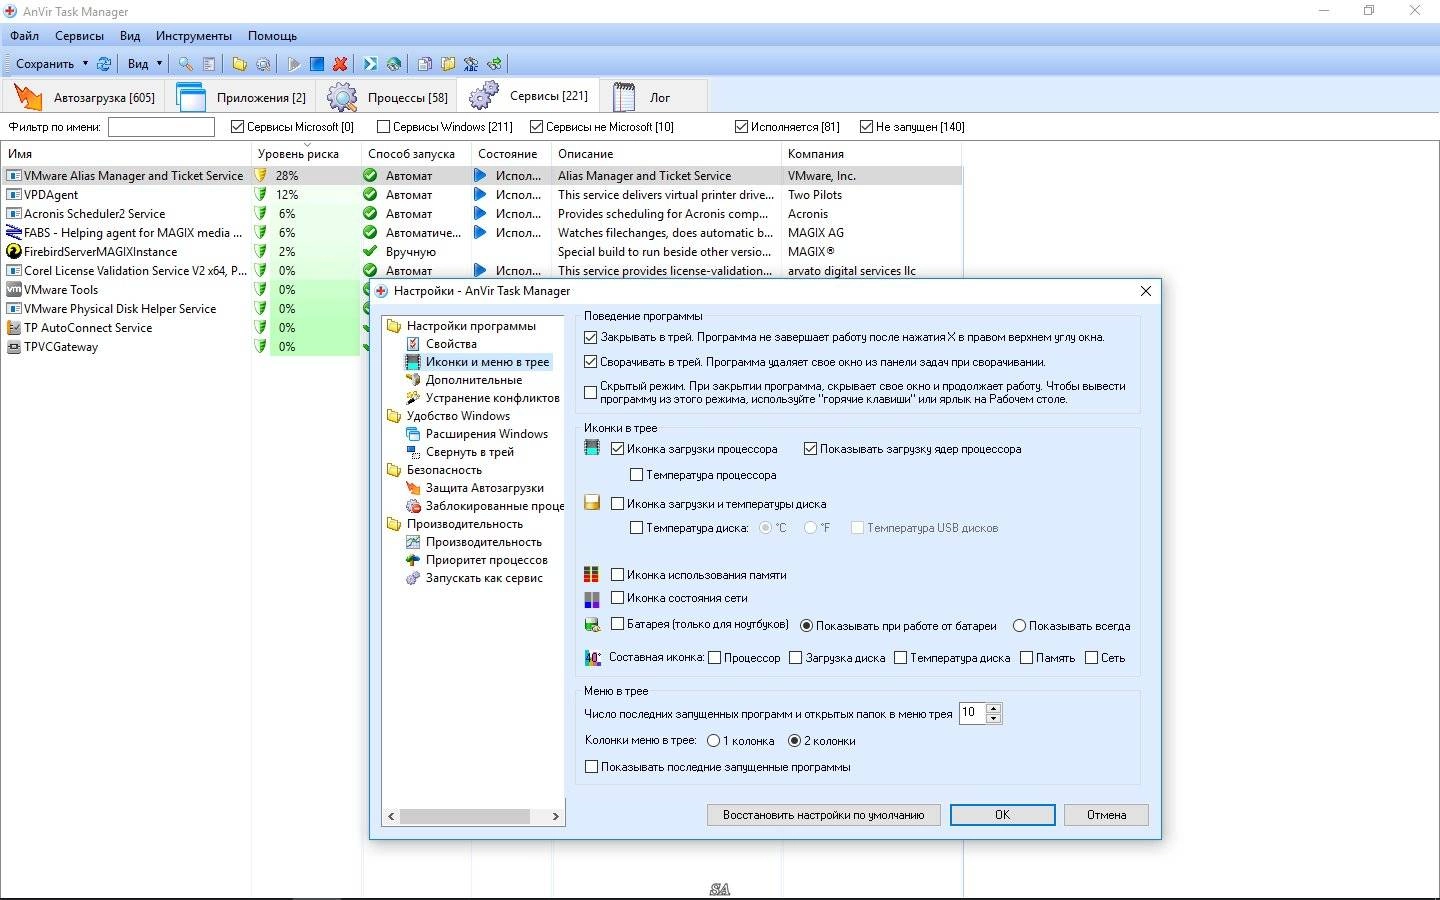Click the yellow disk load icon
This screenshot has width=1440, height=900.
[592, 503]
